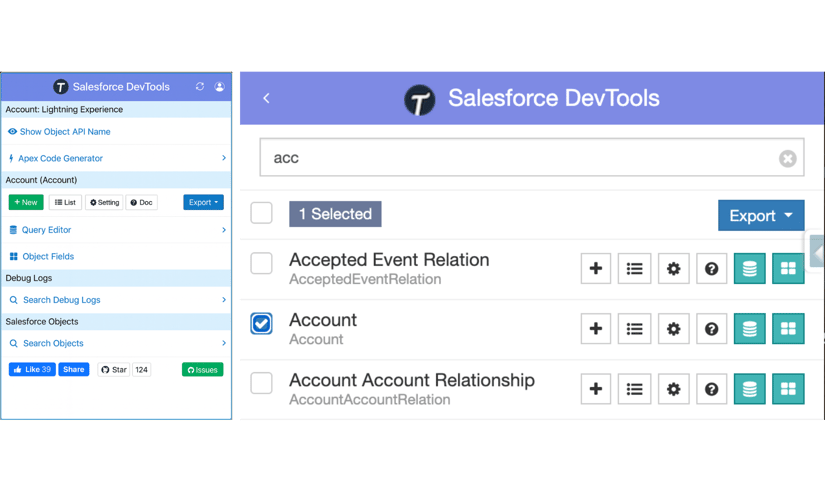This screenshot has width=825, height=492.
Task: Click the Account object title
Action: 323,320
